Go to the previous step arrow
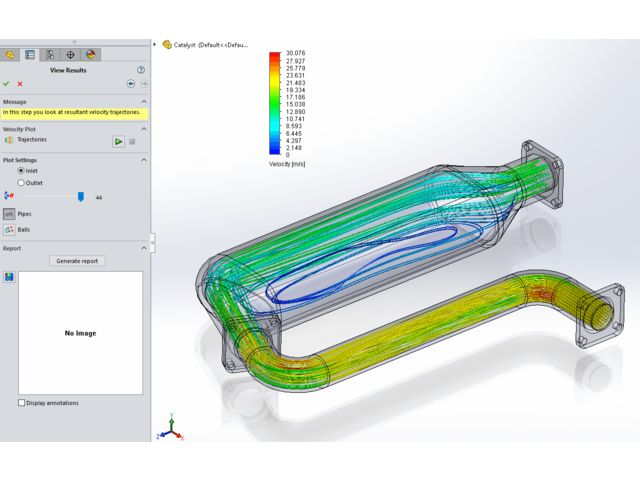 (131, 84)
